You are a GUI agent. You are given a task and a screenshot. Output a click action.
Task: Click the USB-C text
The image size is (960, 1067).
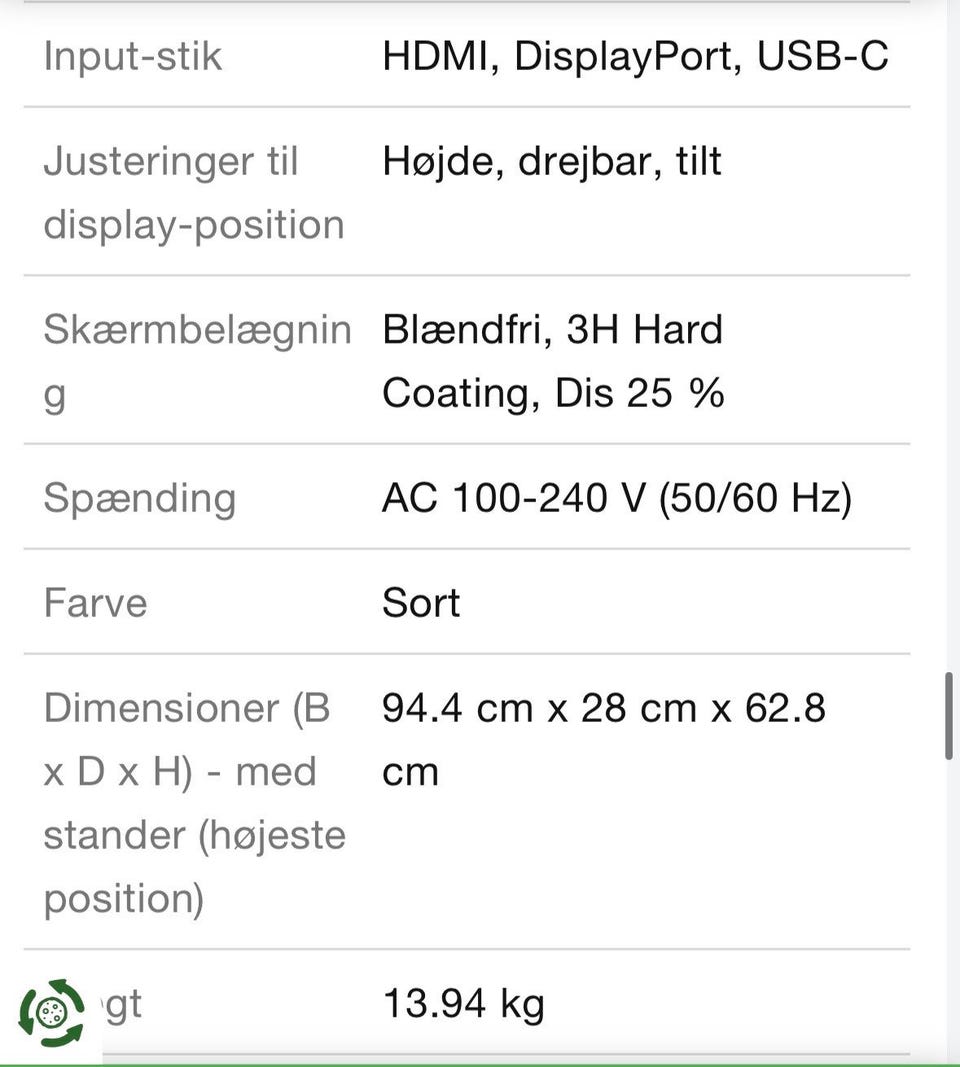click(822, 56)
